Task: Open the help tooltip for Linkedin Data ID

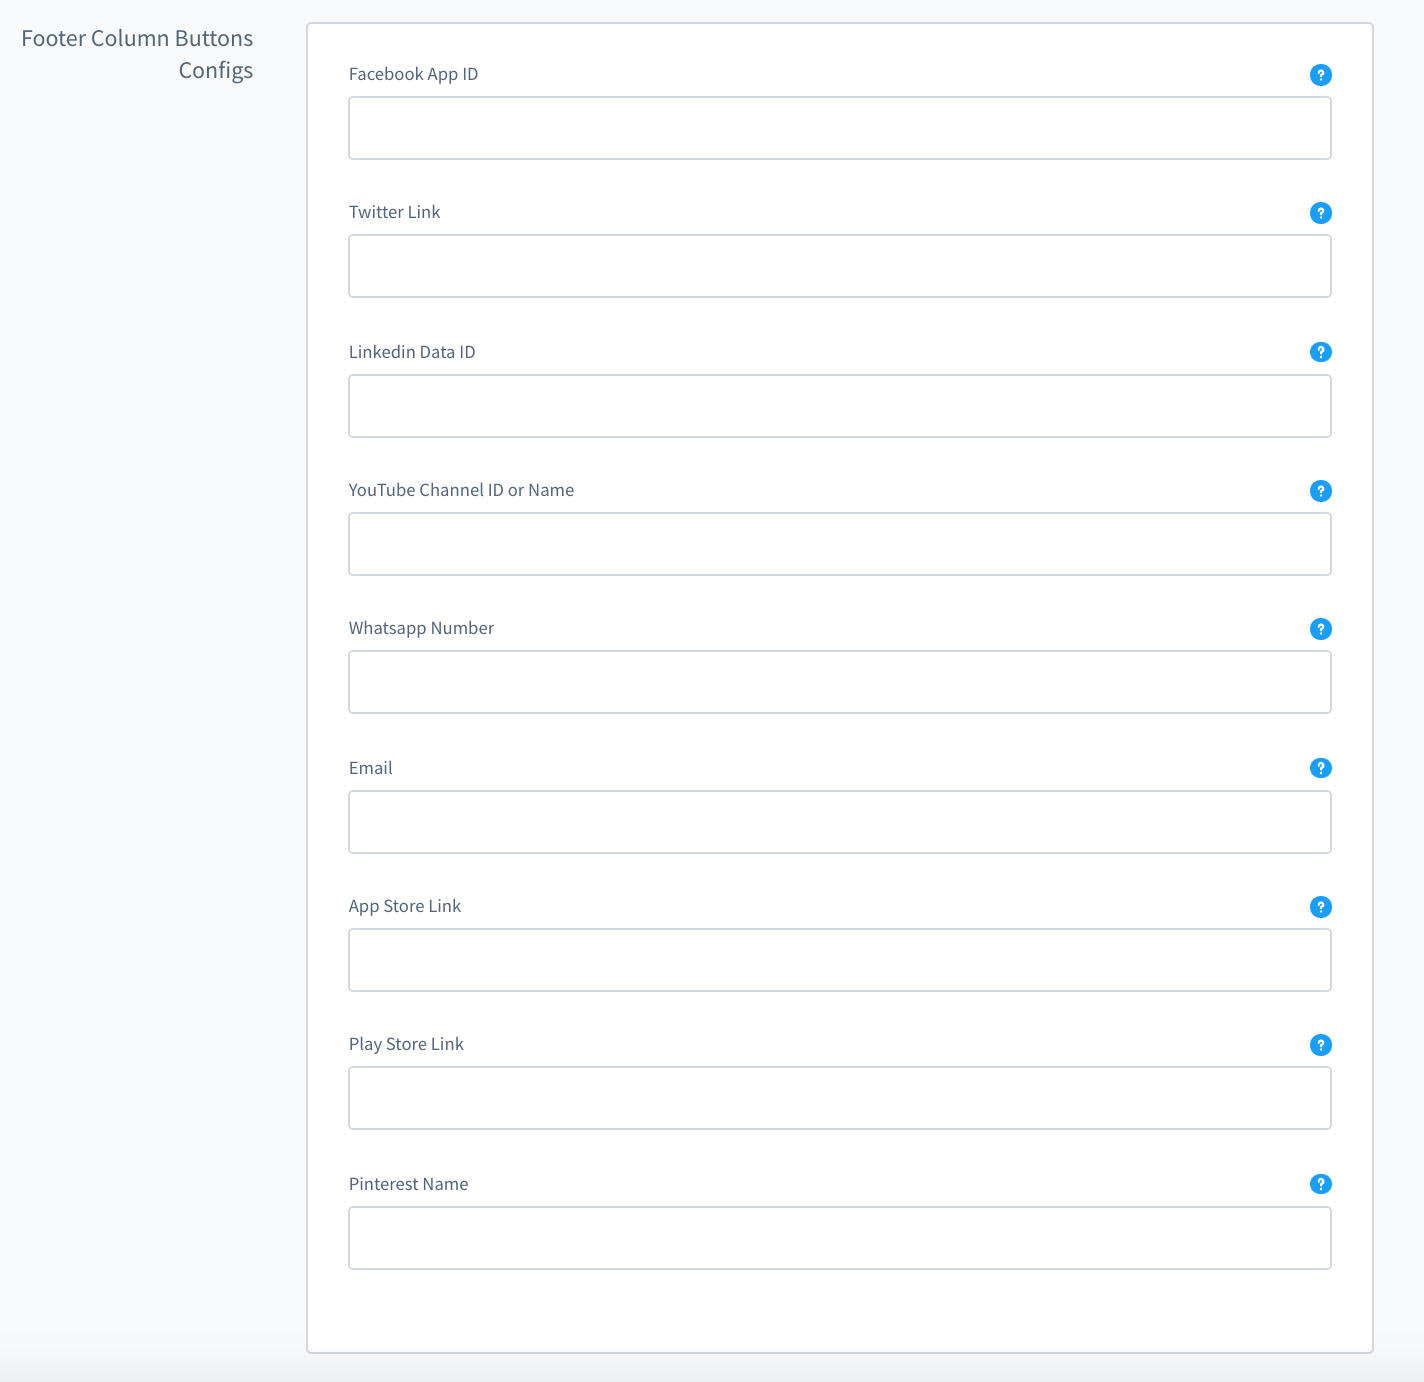Action: 1320,352
